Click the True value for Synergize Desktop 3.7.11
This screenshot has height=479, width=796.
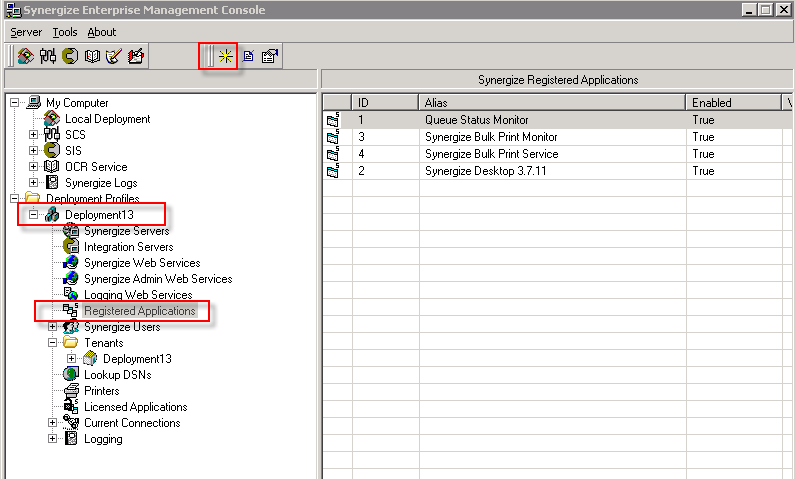[703, 171]
